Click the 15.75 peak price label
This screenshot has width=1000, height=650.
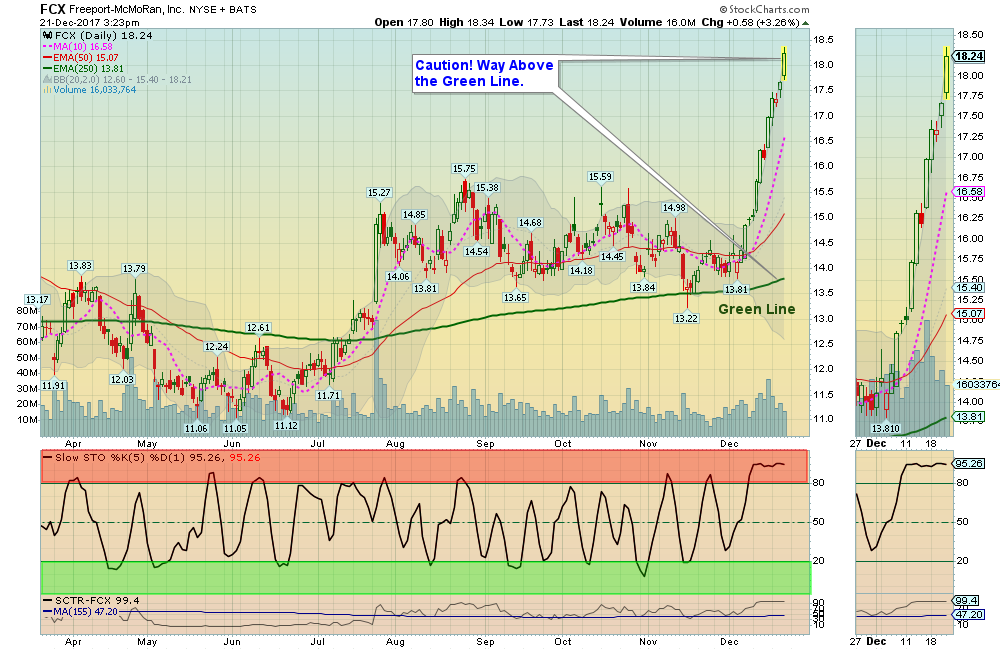[464, 169]
